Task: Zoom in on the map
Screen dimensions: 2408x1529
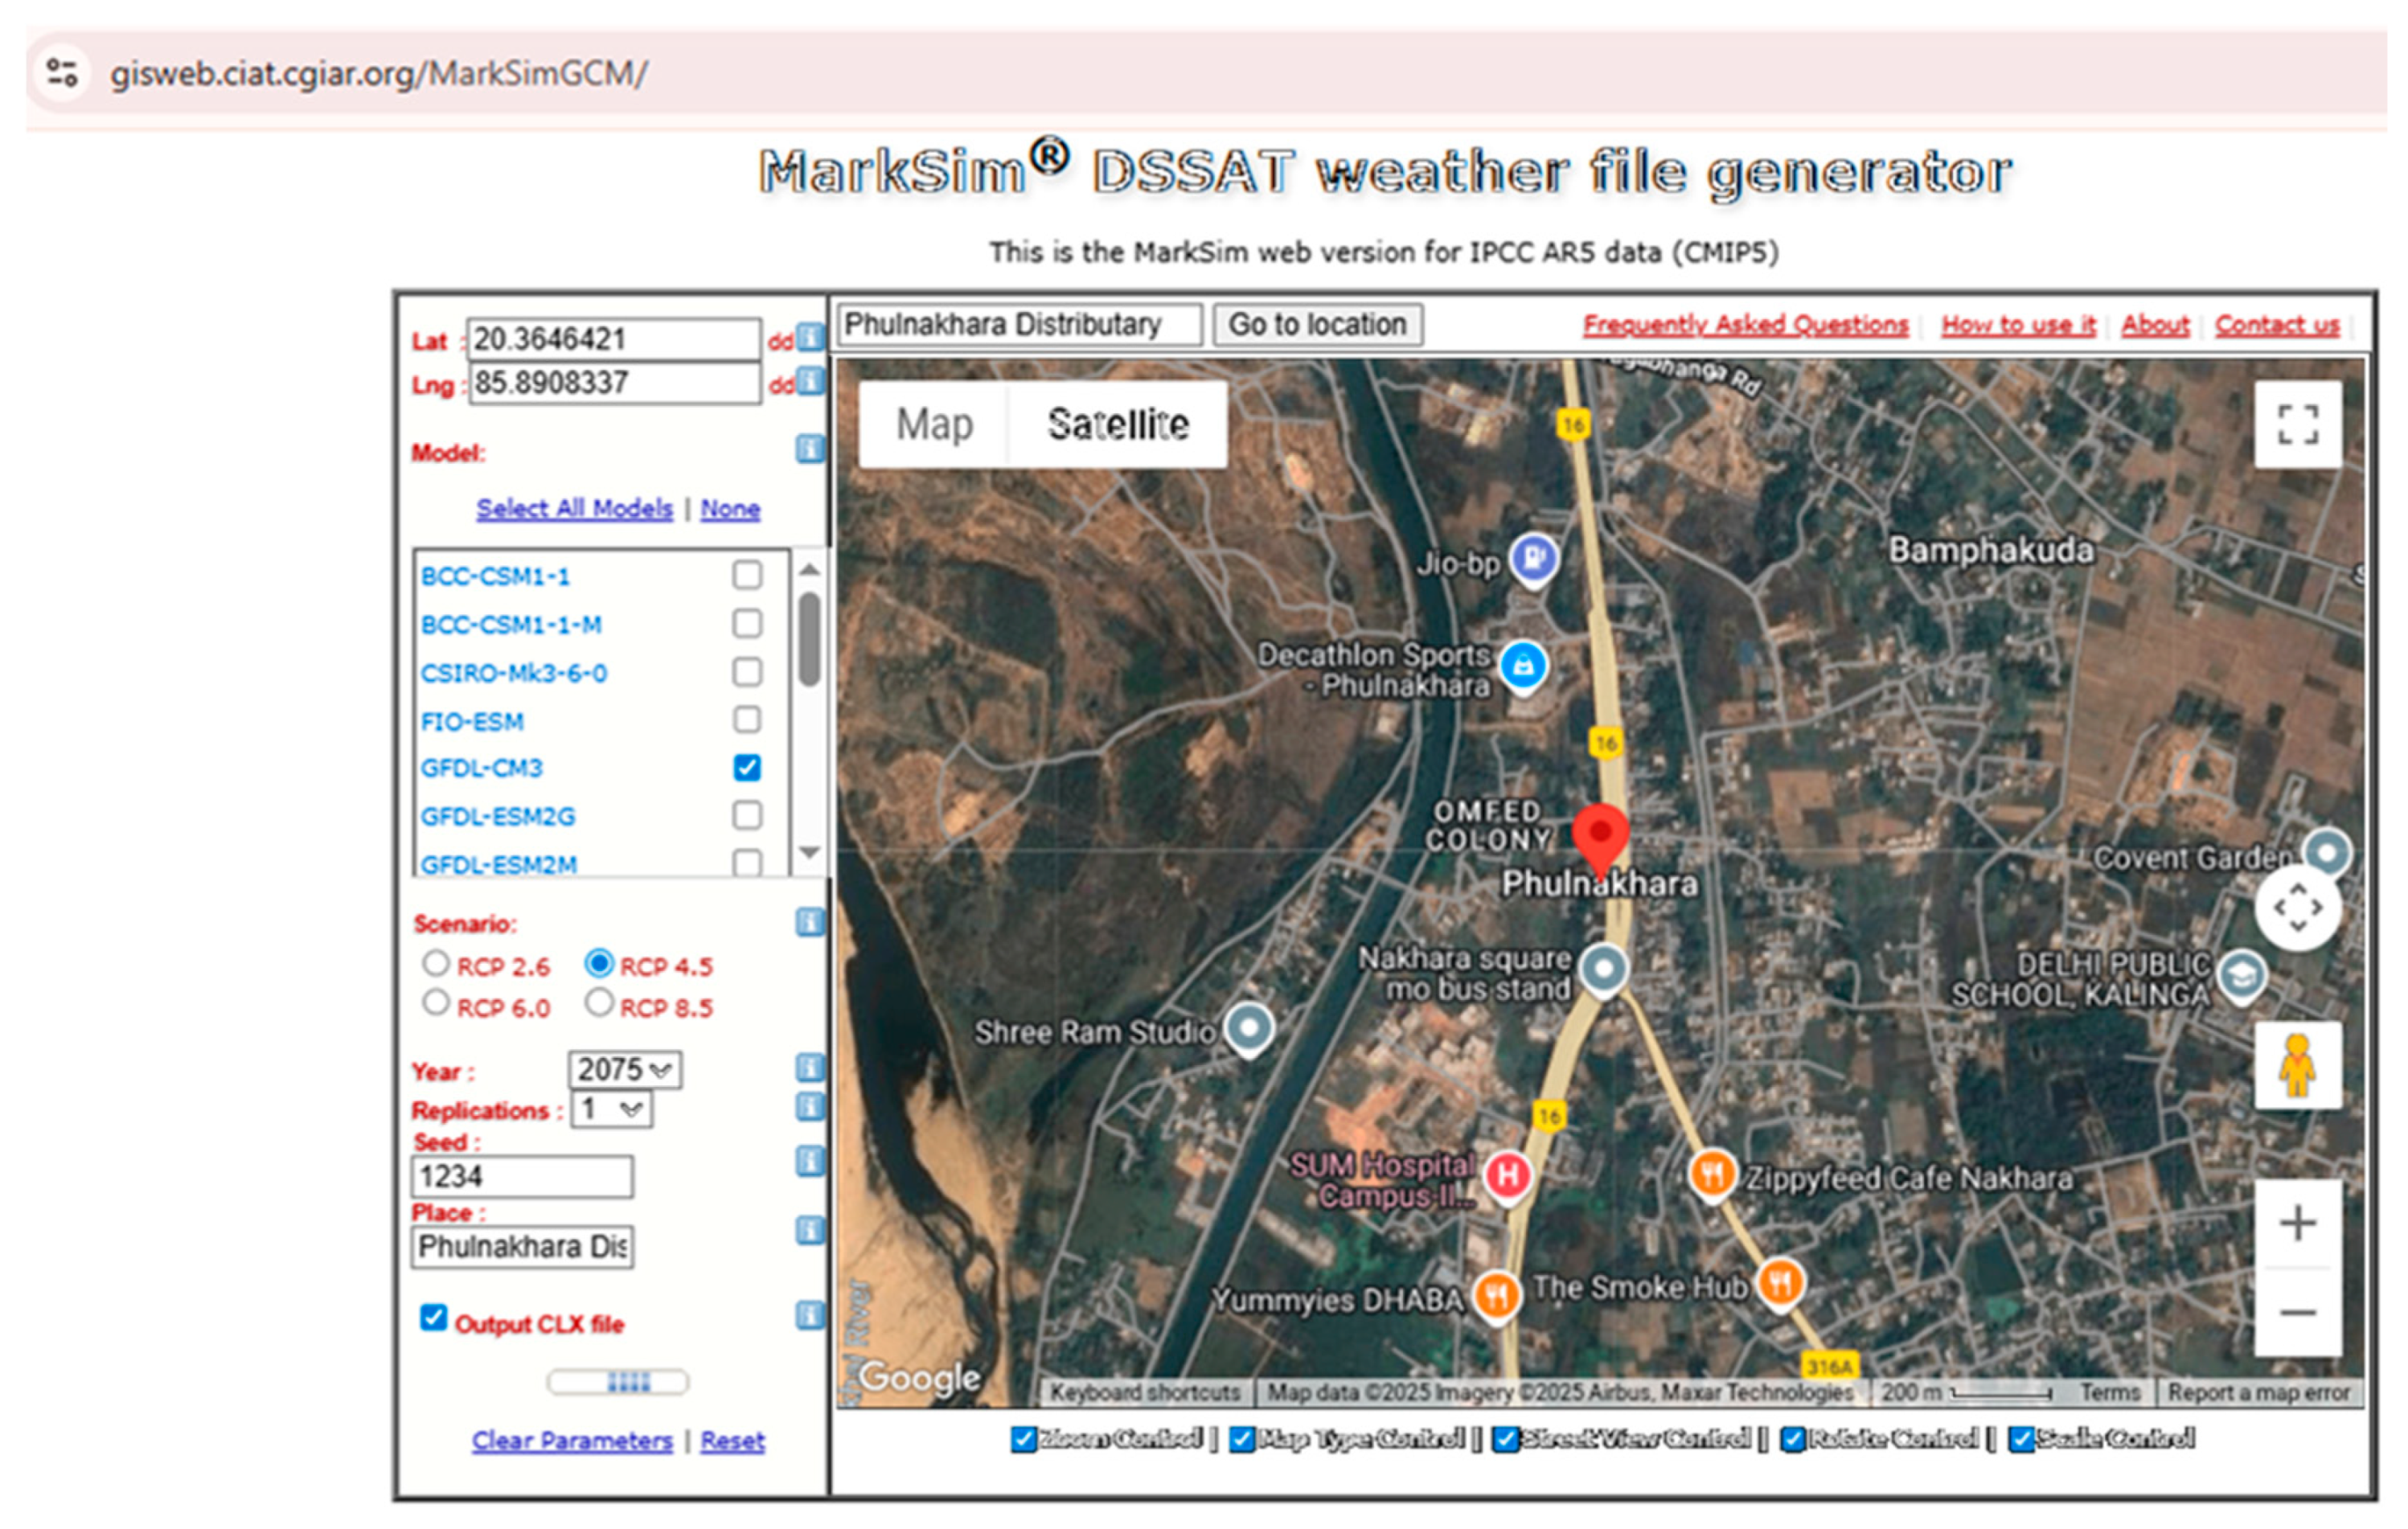Action: [2297, 1223]
